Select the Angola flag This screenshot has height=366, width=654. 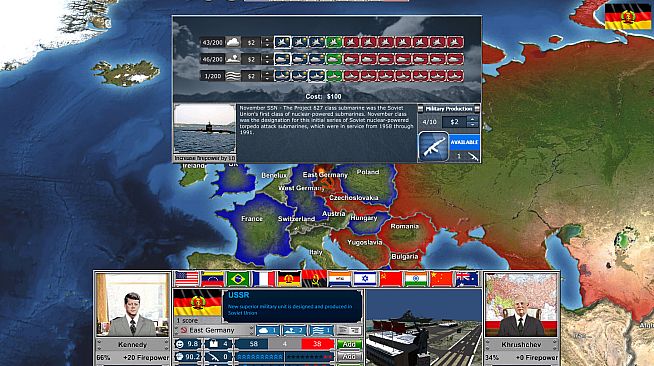tap(314, 279)
